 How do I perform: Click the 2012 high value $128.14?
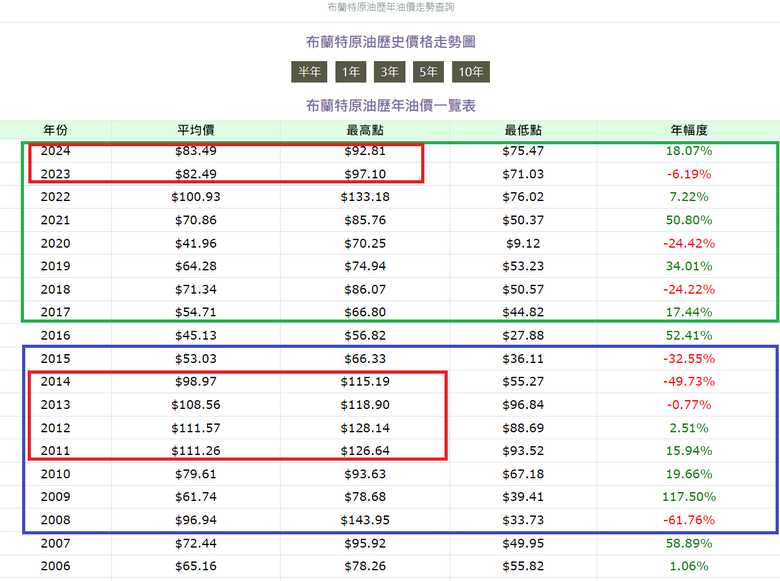pos(365,428)
